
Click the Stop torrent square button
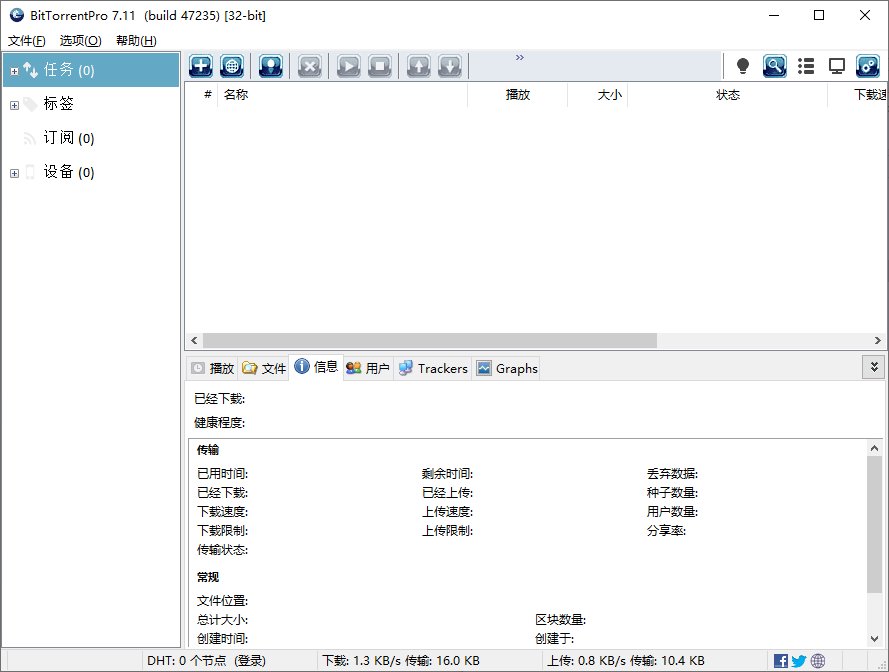tap(379, 66)
